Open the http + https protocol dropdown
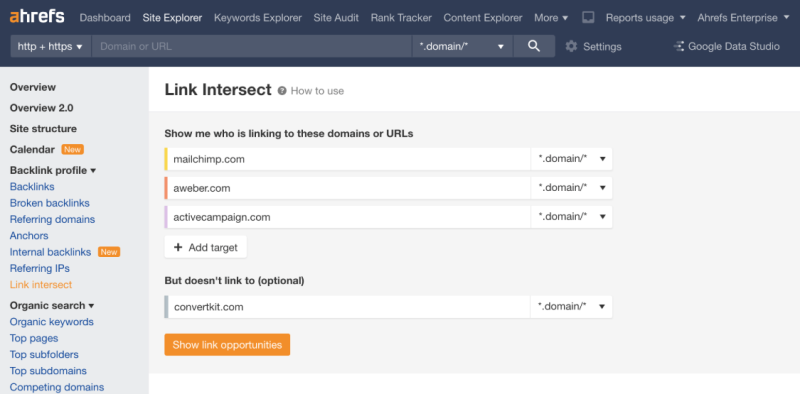The image size is (800, 394). [51, 46]
